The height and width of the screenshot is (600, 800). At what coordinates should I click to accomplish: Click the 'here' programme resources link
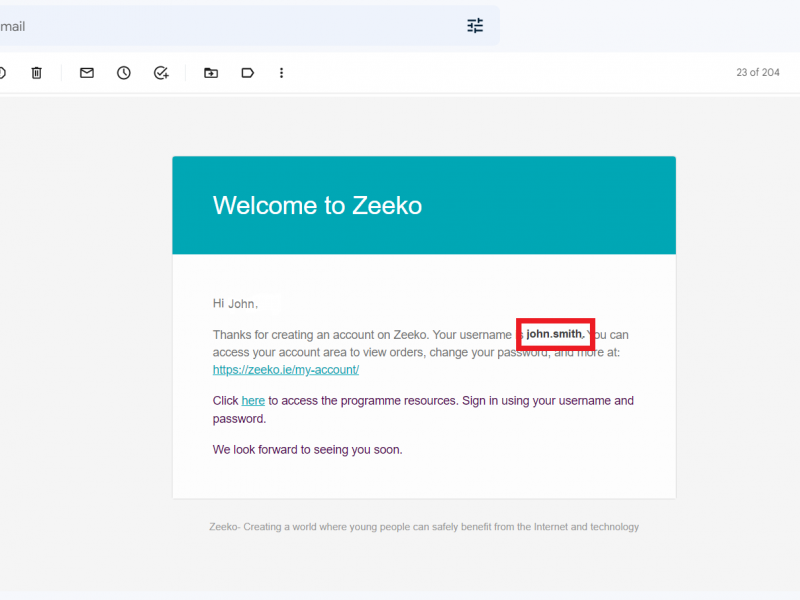253,401
